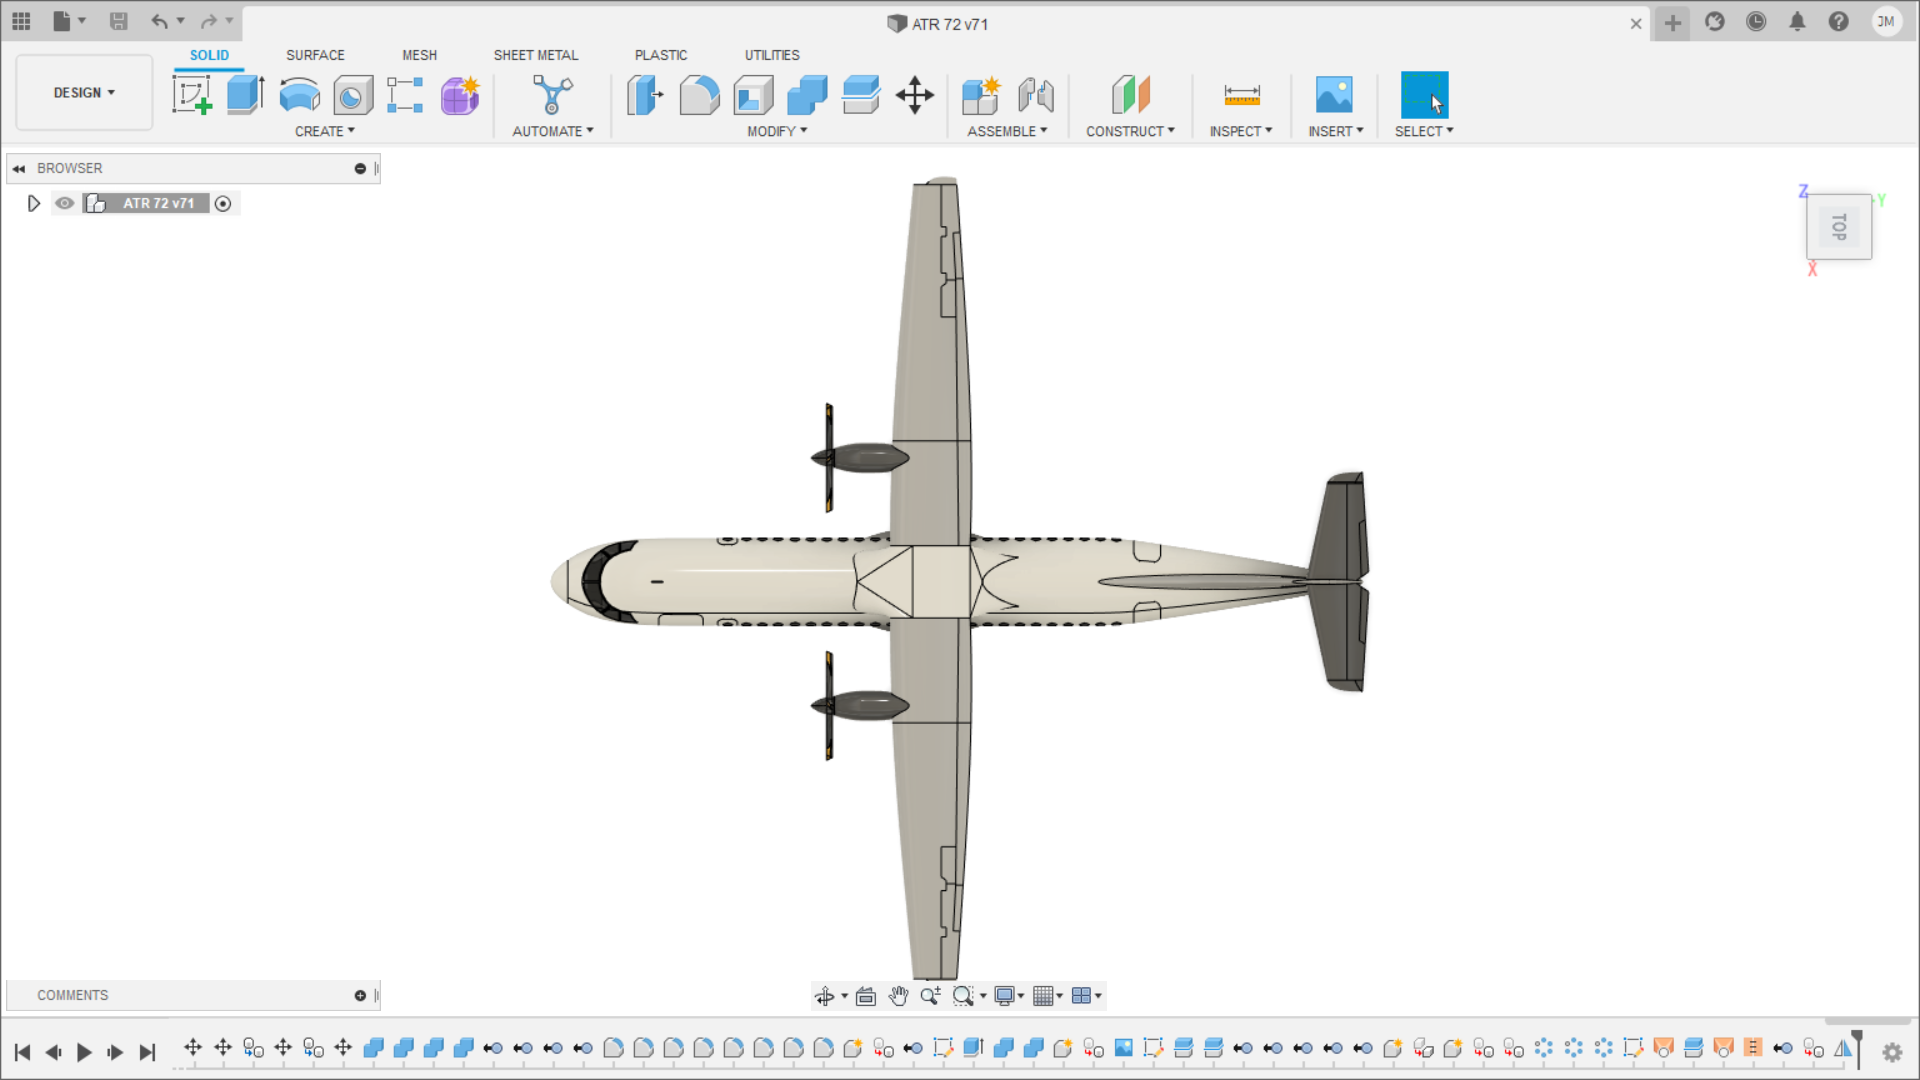The width and height of the screenshot is (1920, 1080).
Task: Switch to the Sheet Metal tab
Action: point(535,55)
